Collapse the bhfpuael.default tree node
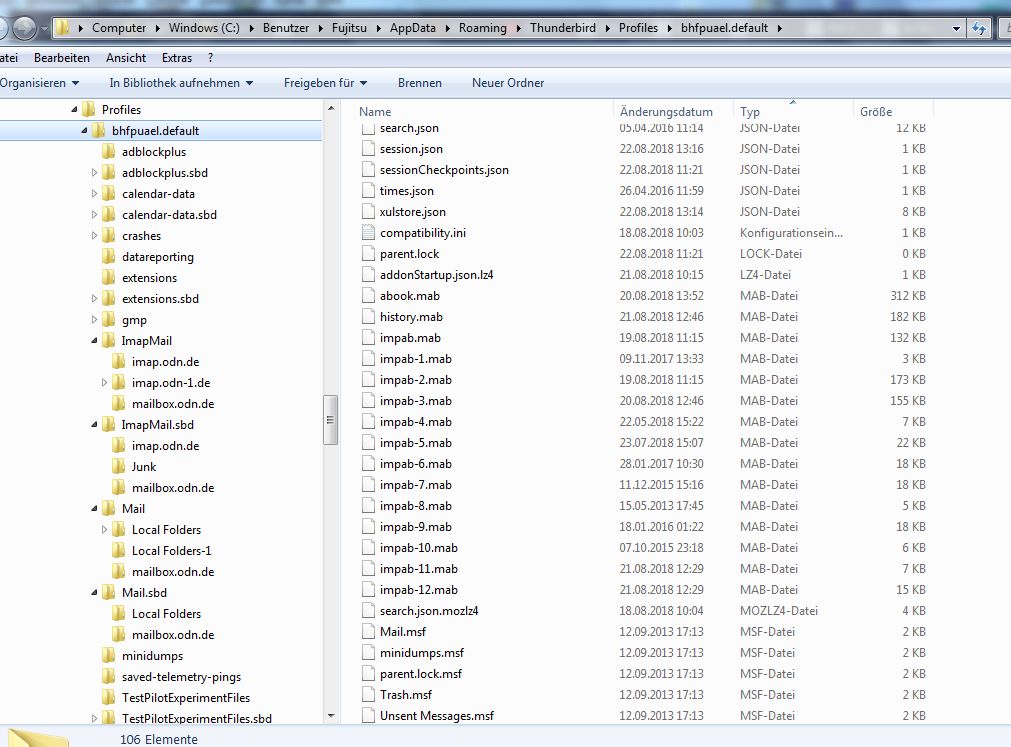 pos(84,131)
